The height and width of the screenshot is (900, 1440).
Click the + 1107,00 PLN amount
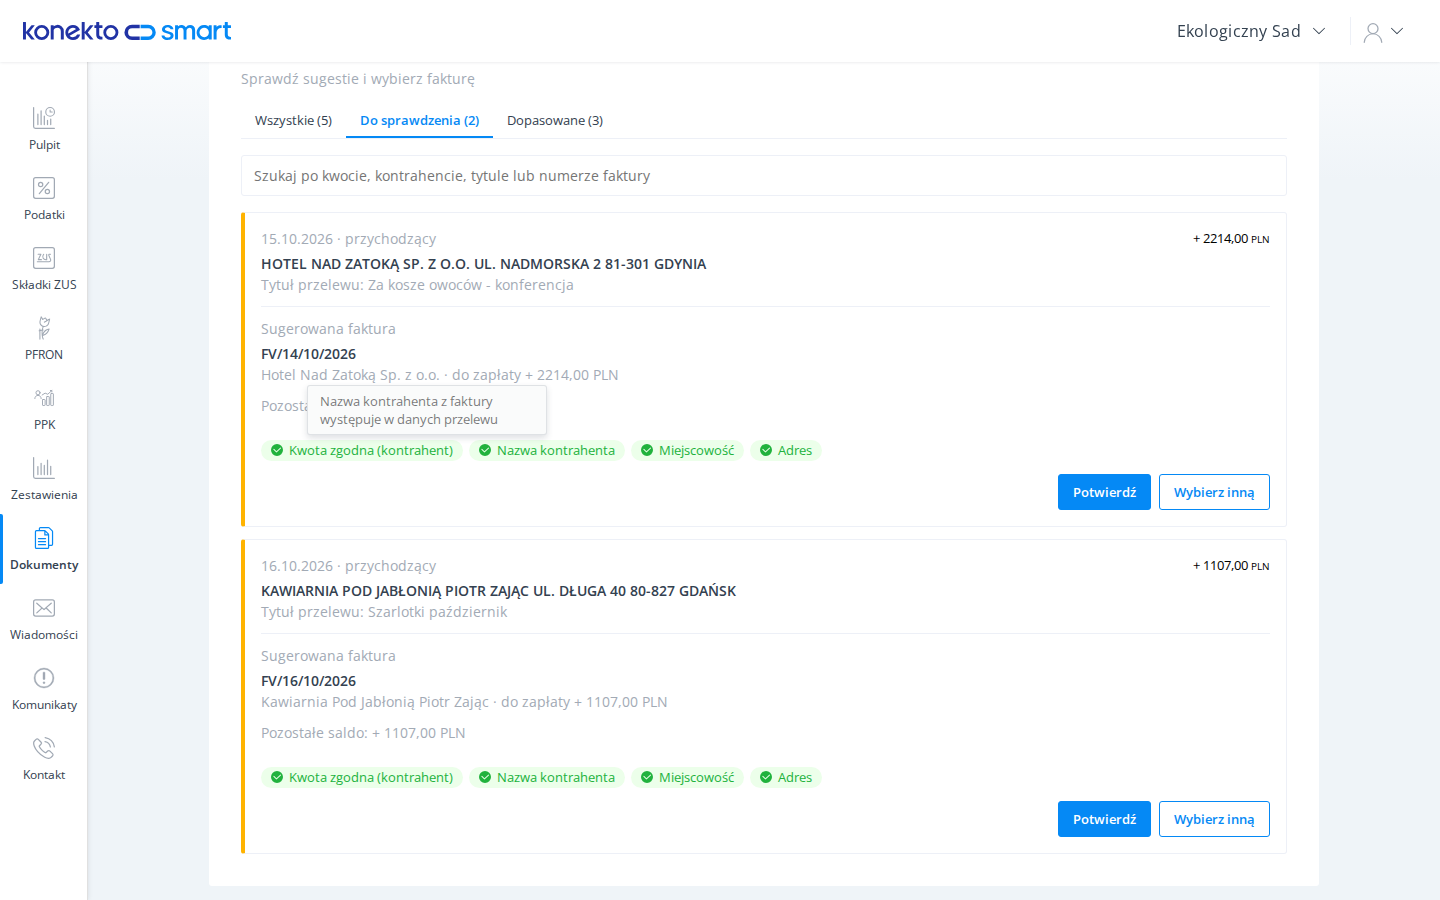tap(1231, 566)
